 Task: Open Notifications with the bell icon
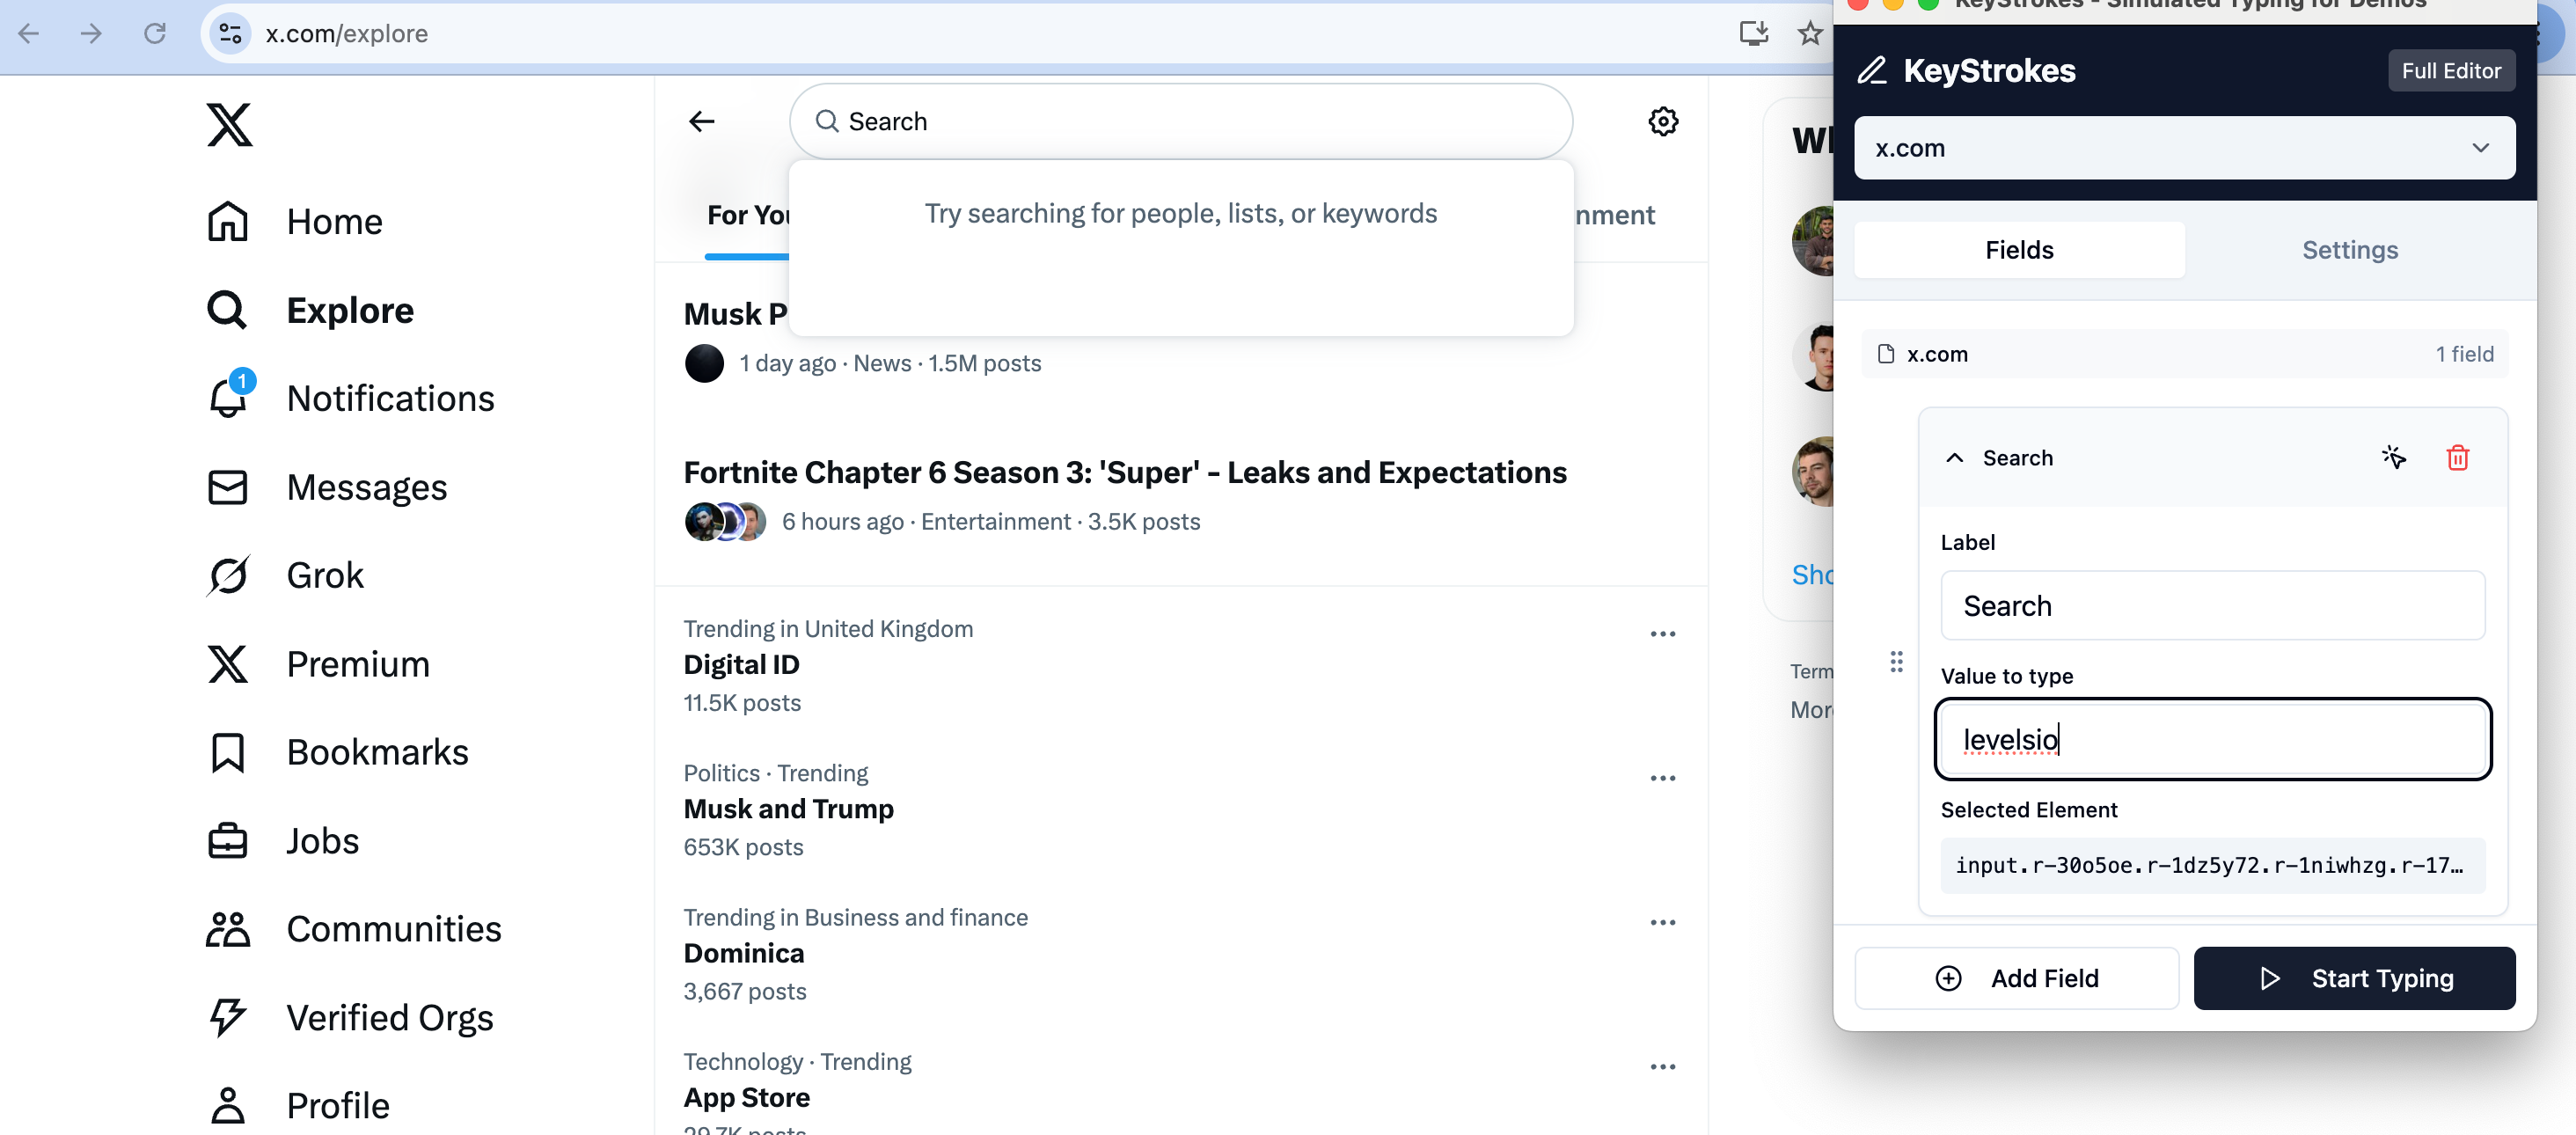click(349, 398)
